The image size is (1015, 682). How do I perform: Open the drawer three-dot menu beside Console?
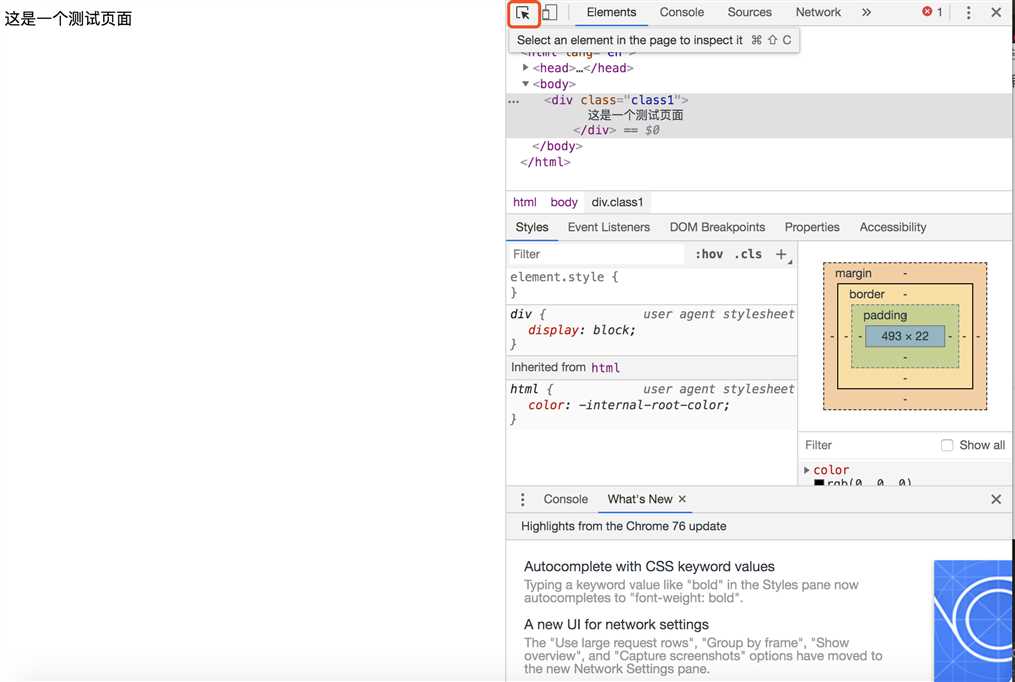pyautogui.click(x=522, y=499)
